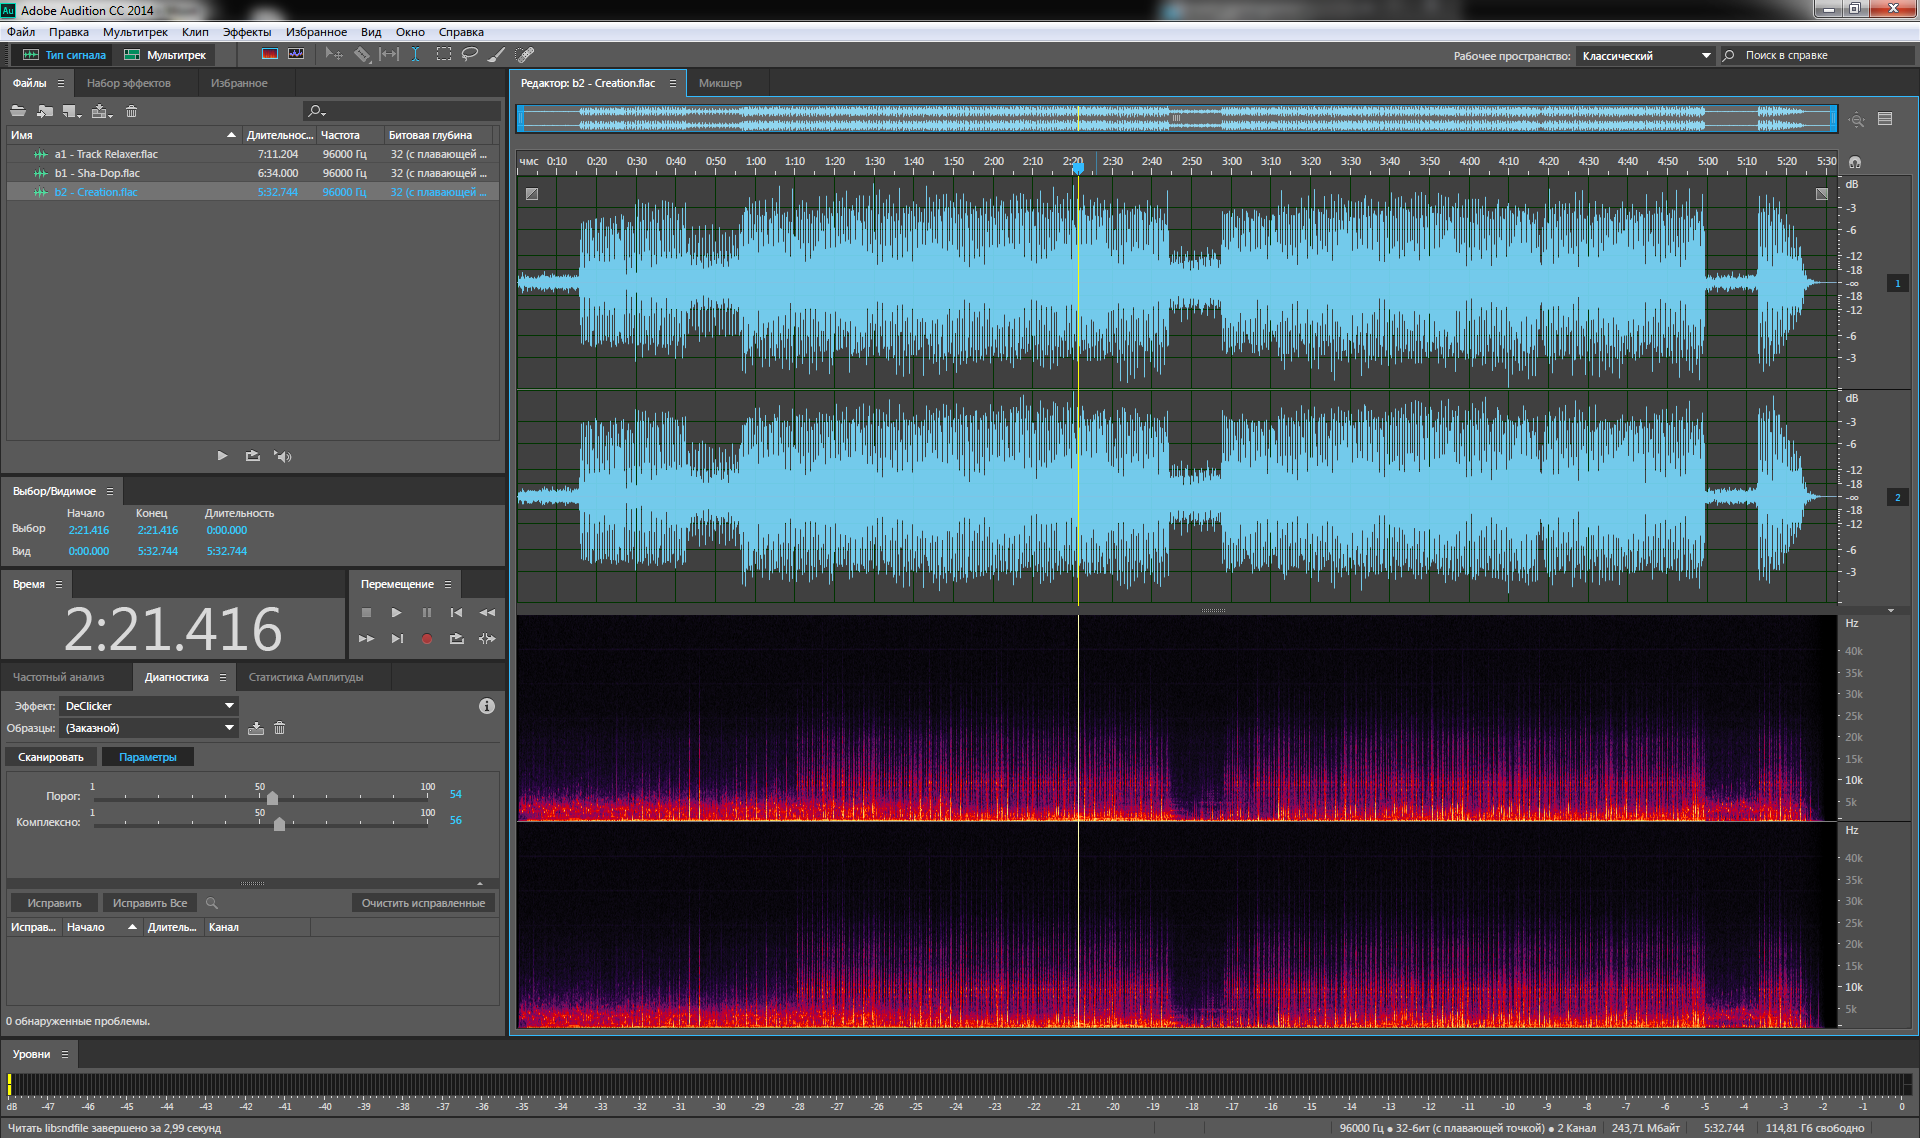Viewport: 1920px width, 1138px height.
Task: Select the Lasso selection tool
Action: [x=469, y=55]
